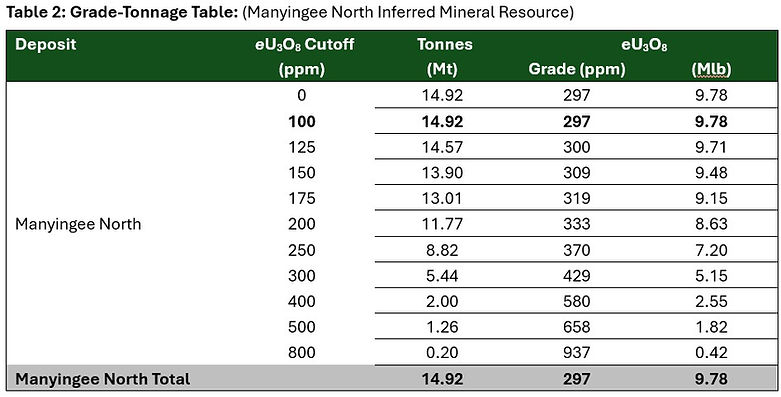The image size is (781, 397).
Task: Select tonnes value '0.20'
Action: 442,353
